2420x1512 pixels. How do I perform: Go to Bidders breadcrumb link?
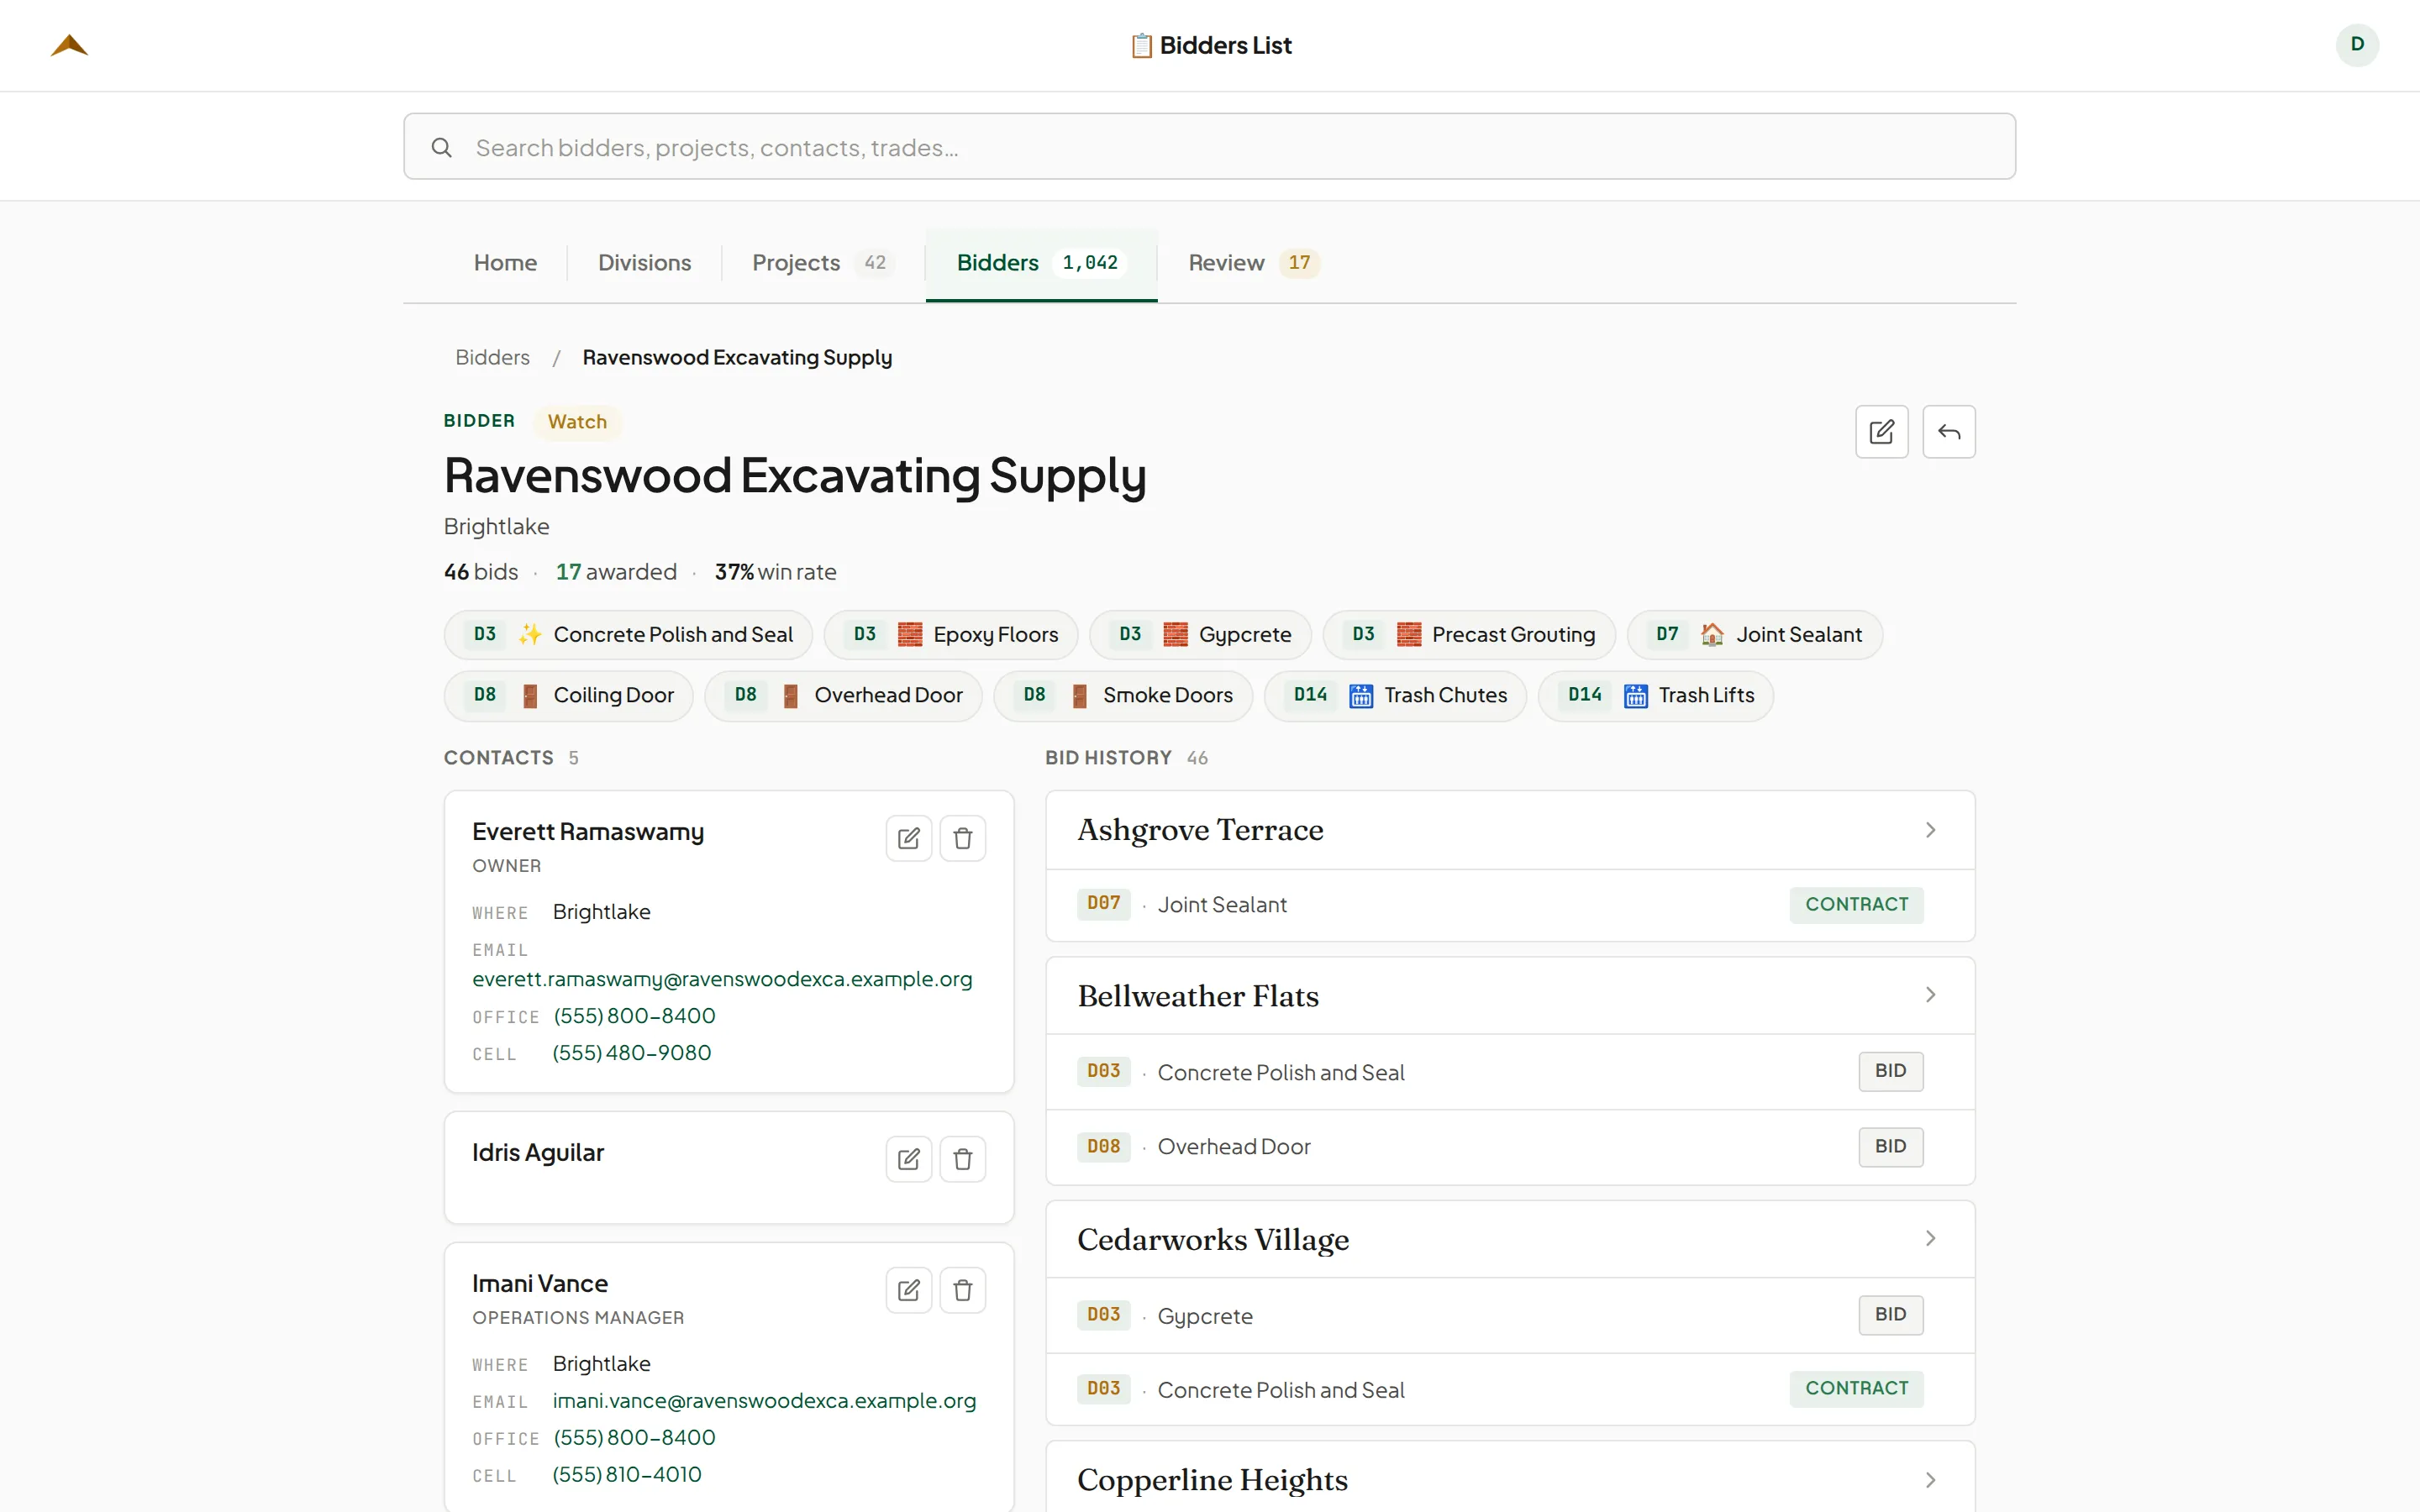click(492, 357)
